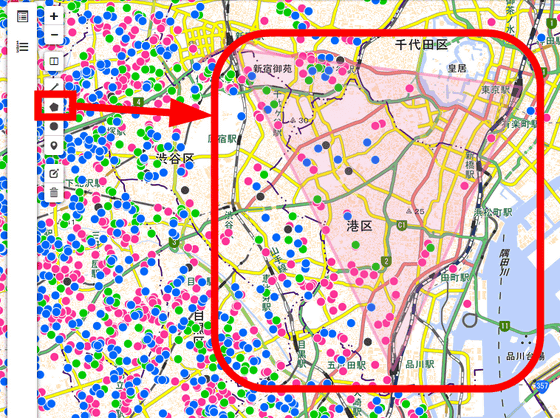This screenshot has width=560, height=418.
Task: Click the 五反田駅 station label
Action: [346, 365]
